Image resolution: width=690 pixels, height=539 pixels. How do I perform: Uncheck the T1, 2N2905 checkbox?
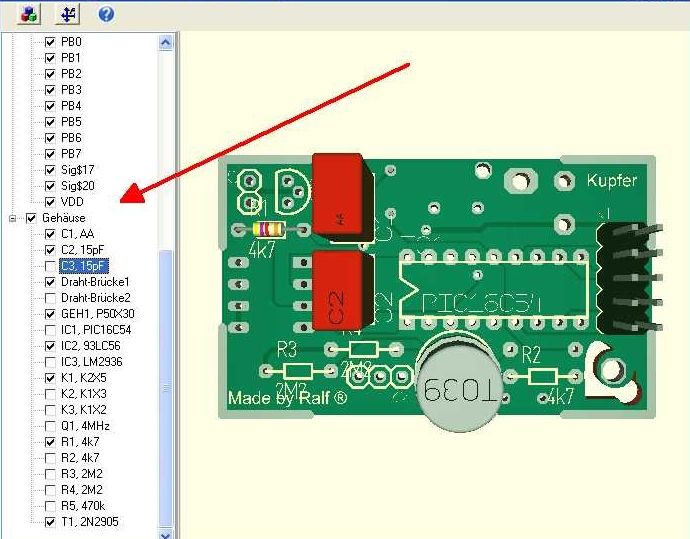(x=50, y=522)
